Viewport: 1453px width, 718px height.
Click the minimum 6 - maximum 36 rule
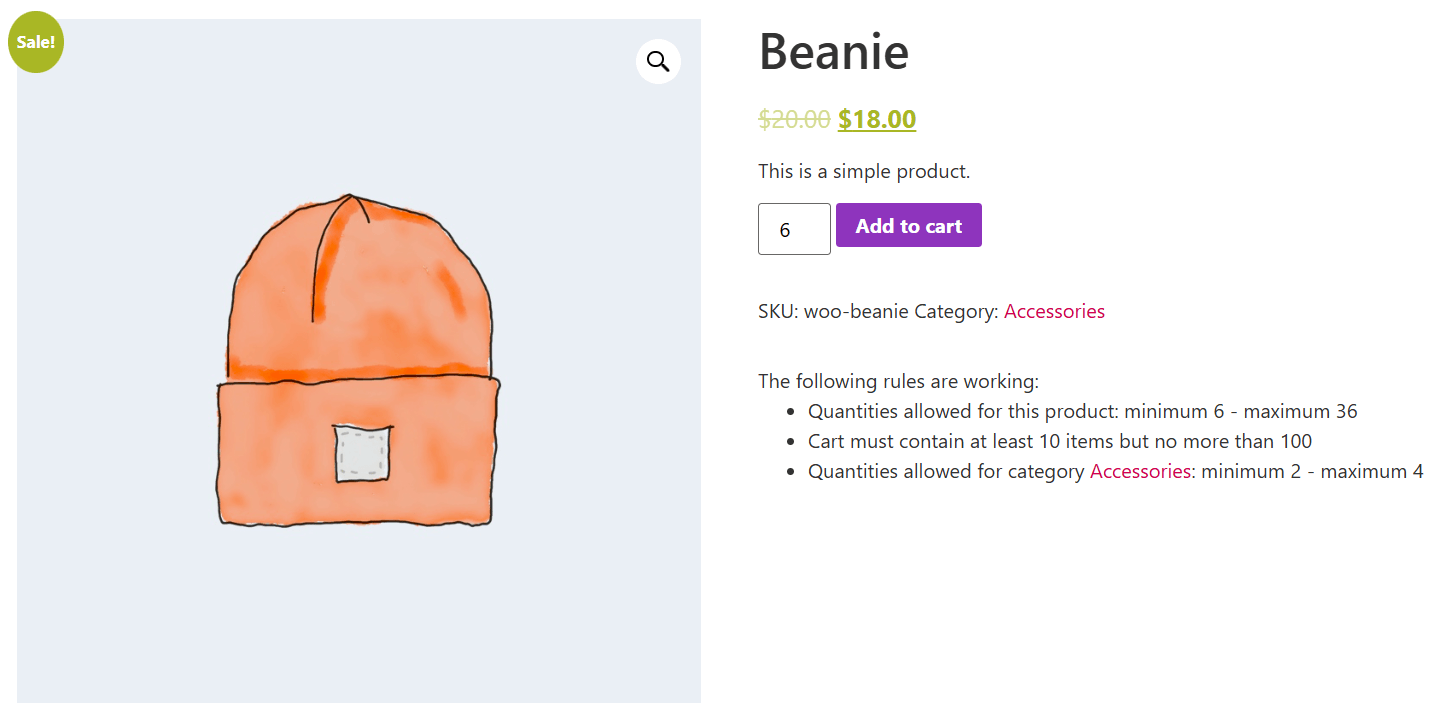(1240, 411)
